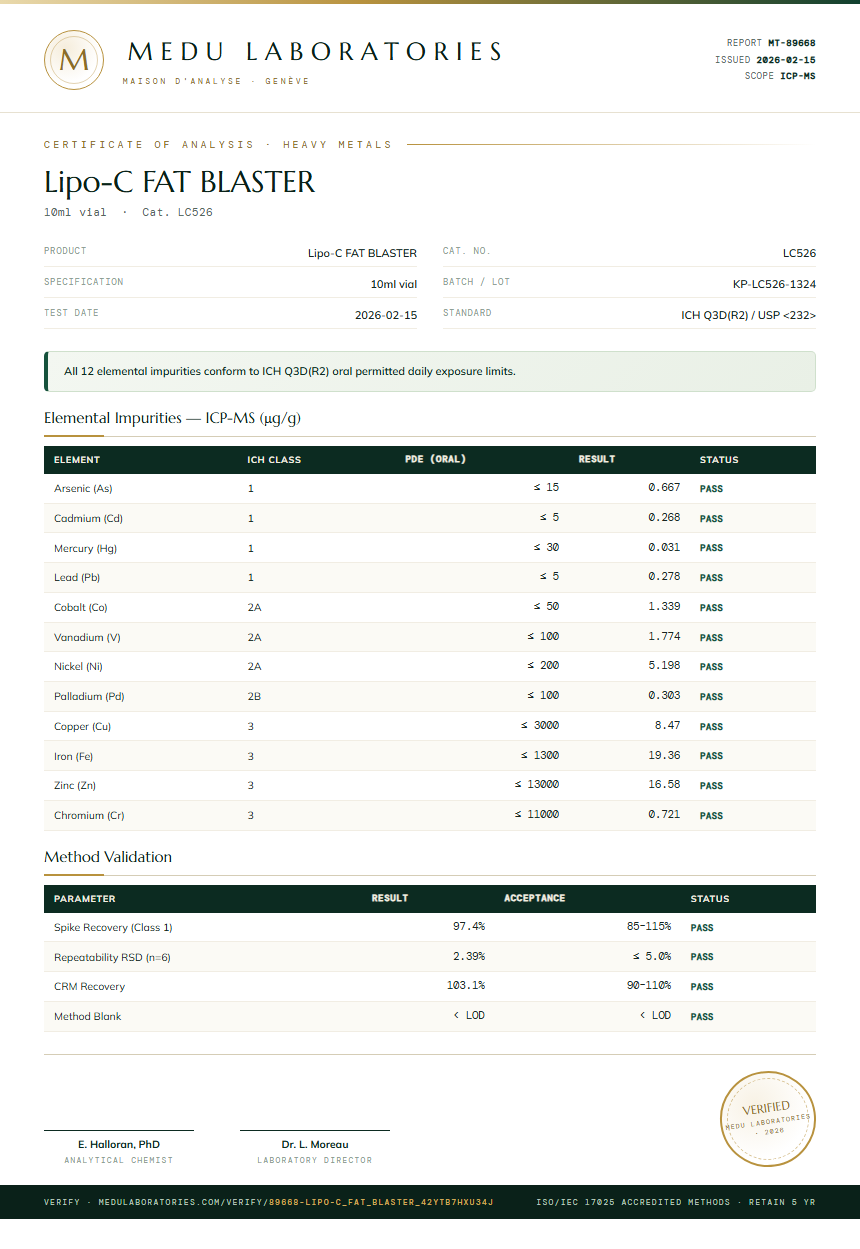Click the Iron (Fe) row label
This screenshot has width=860, height=1249.
point(73,756)
